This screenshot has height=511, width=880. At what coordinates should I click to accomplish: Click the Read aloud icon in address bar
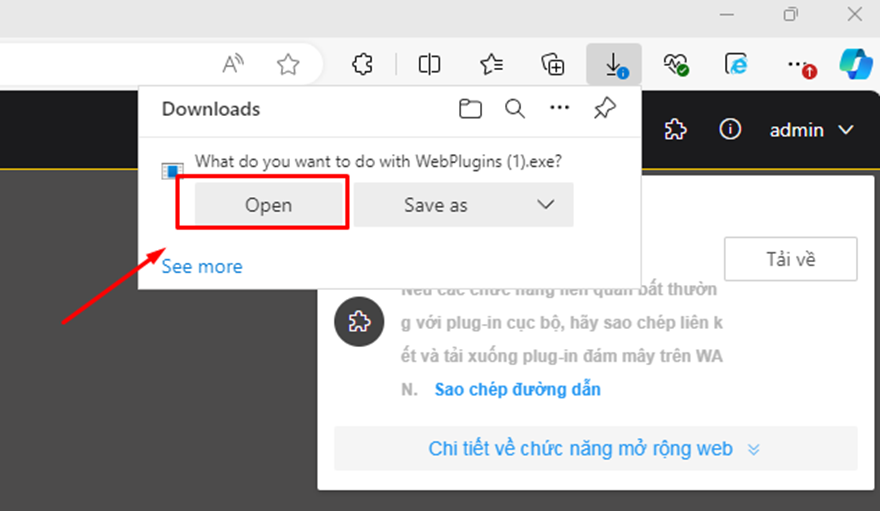pyautogui.click(x=233, y=64)
